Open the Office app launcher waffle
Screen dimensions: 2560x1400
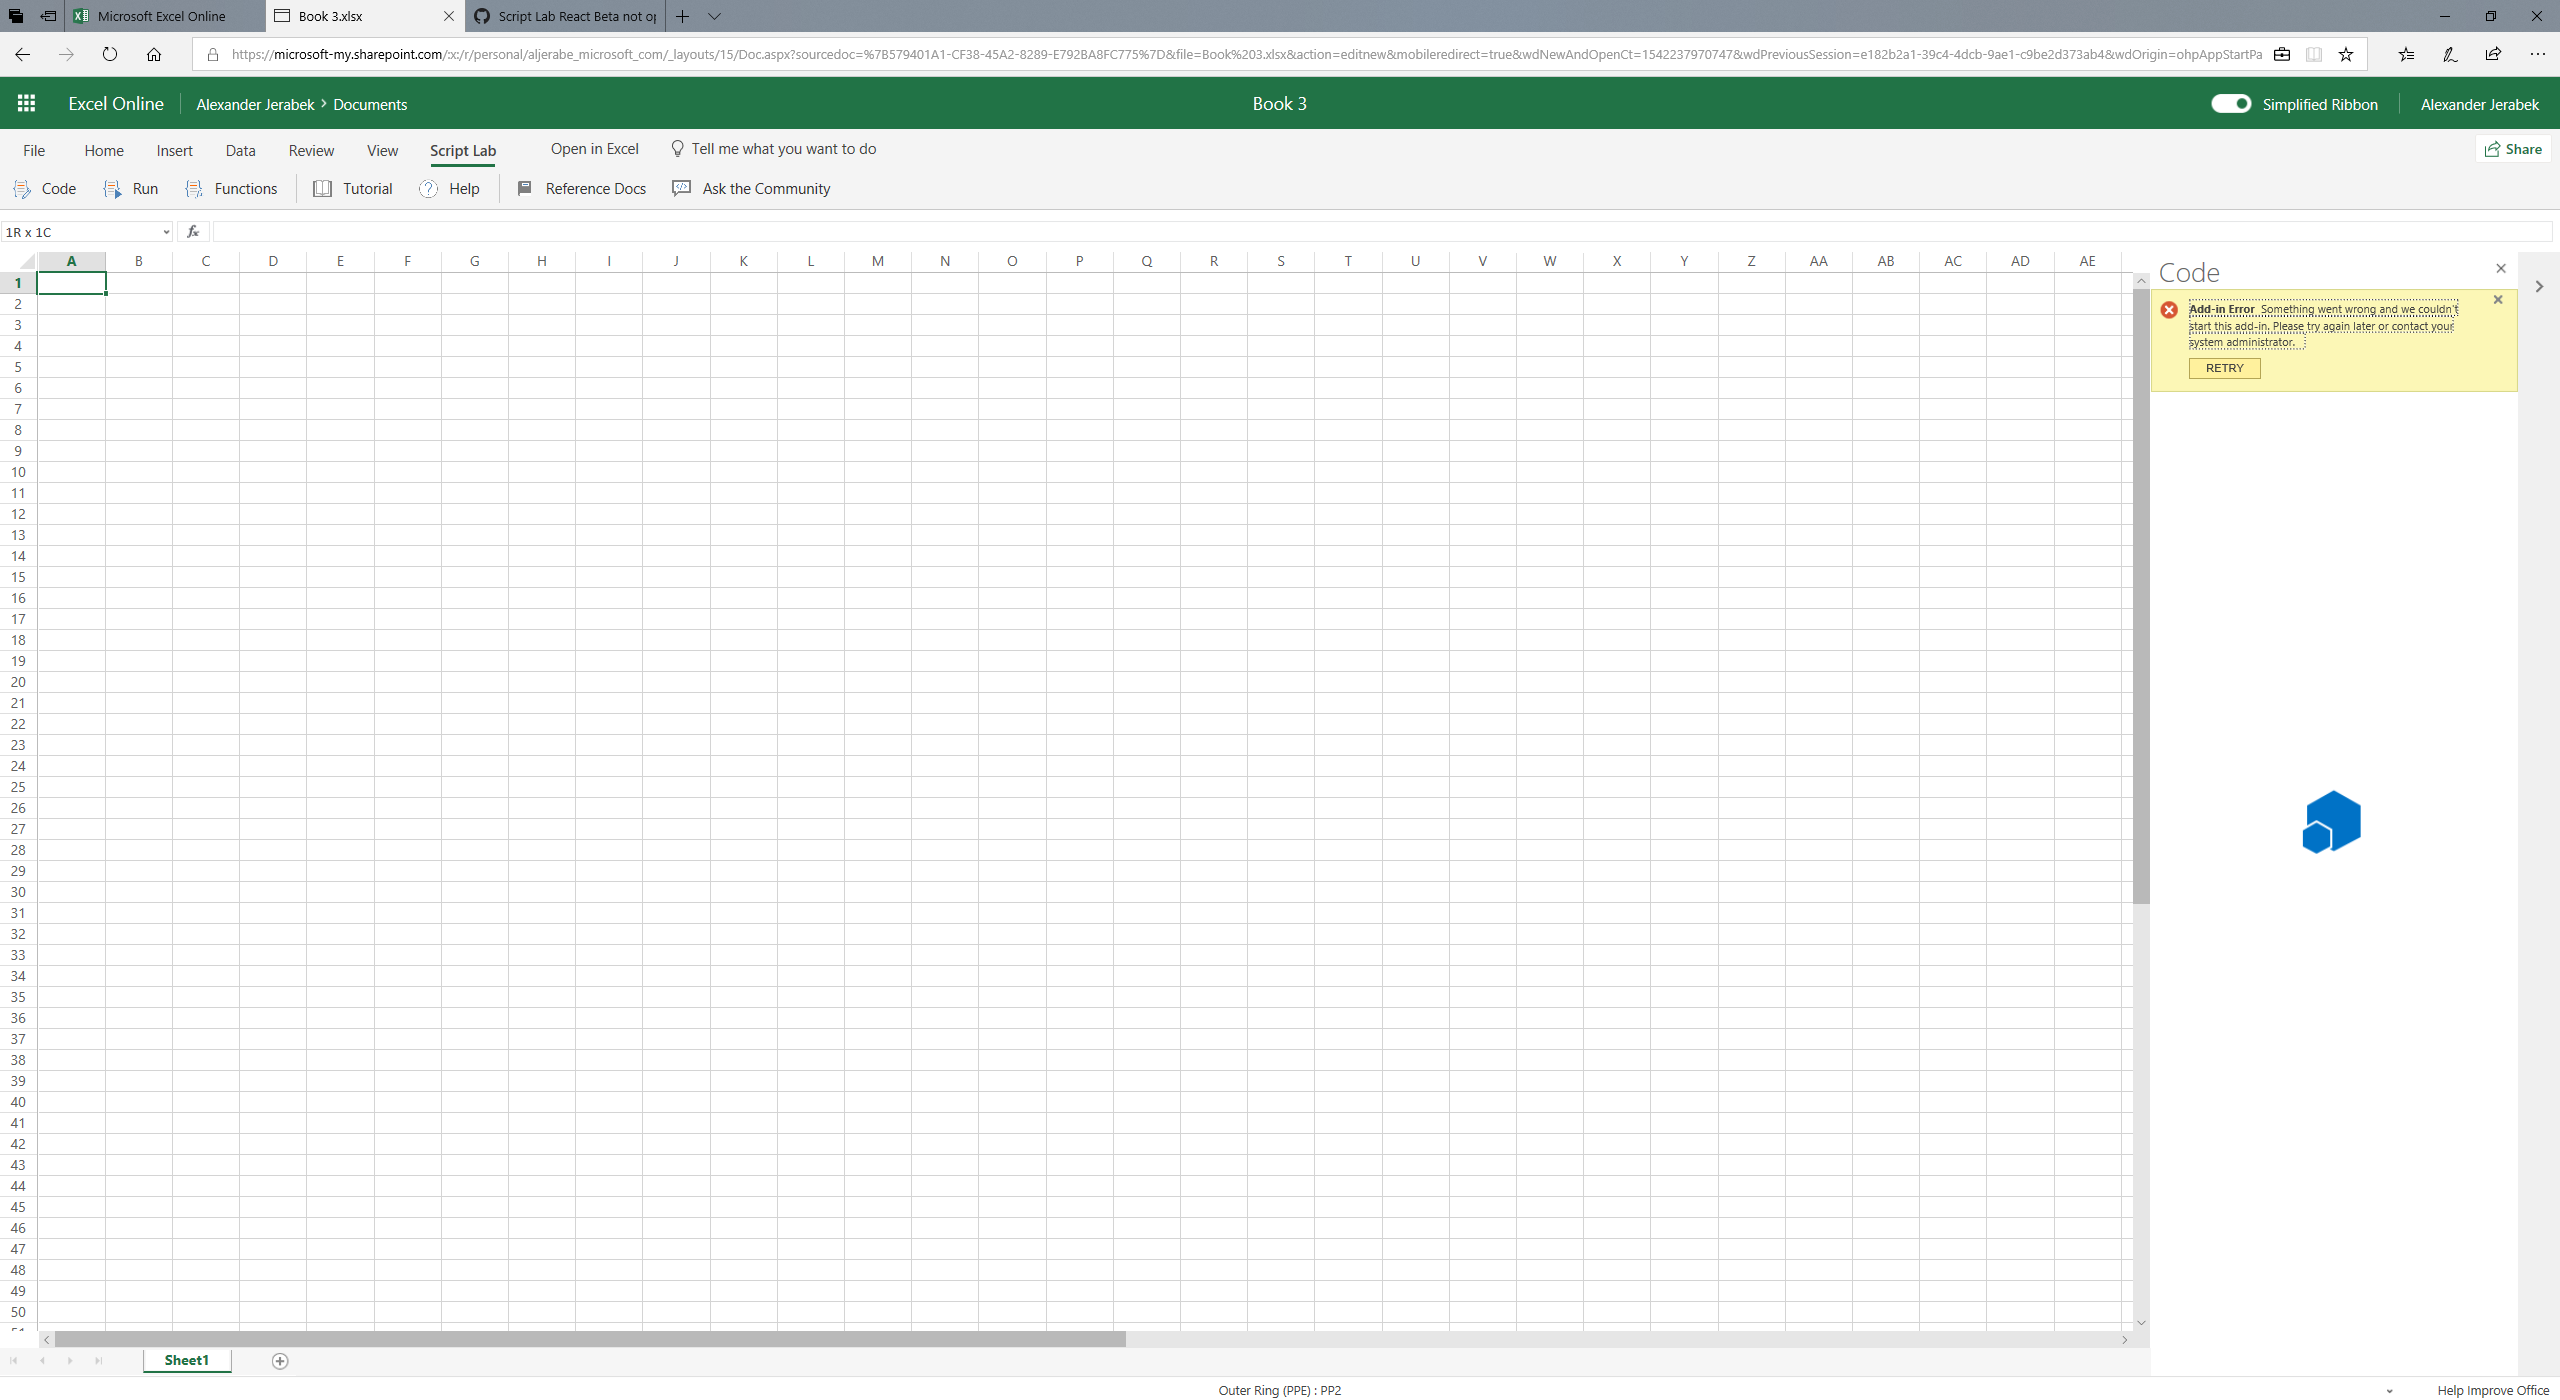pos(26,103)
